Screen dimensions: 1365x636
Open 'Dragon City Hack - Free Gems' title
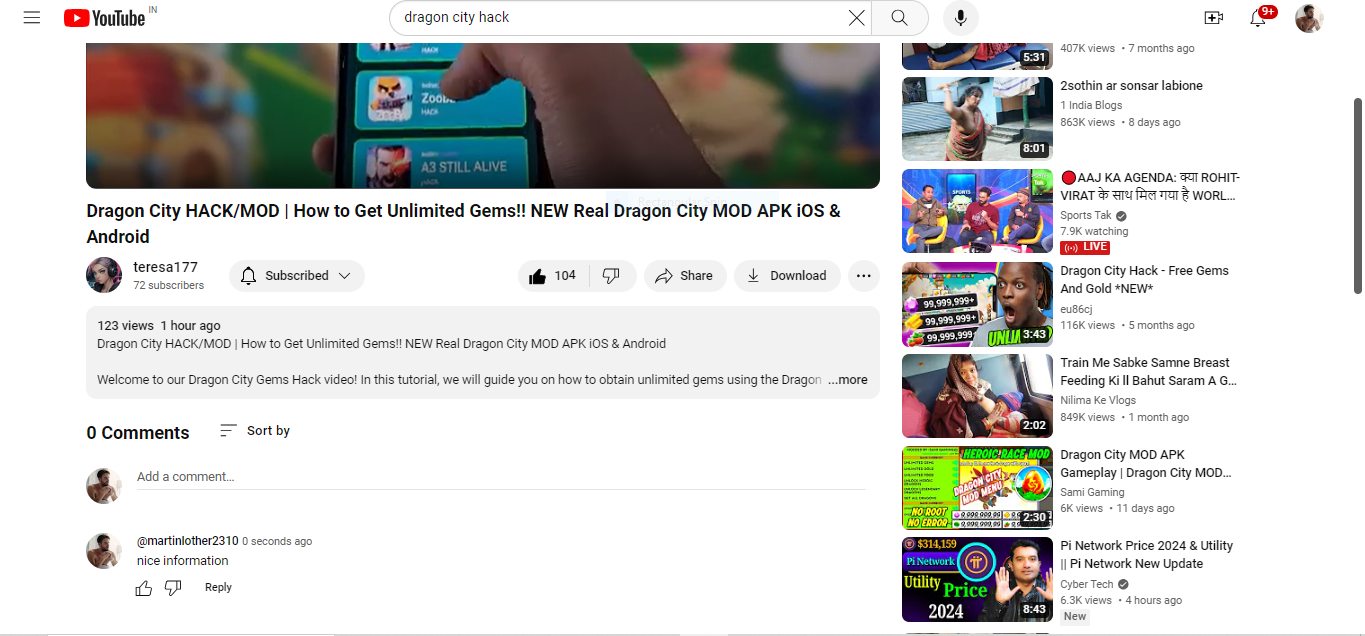click(x=1145, y=280)
